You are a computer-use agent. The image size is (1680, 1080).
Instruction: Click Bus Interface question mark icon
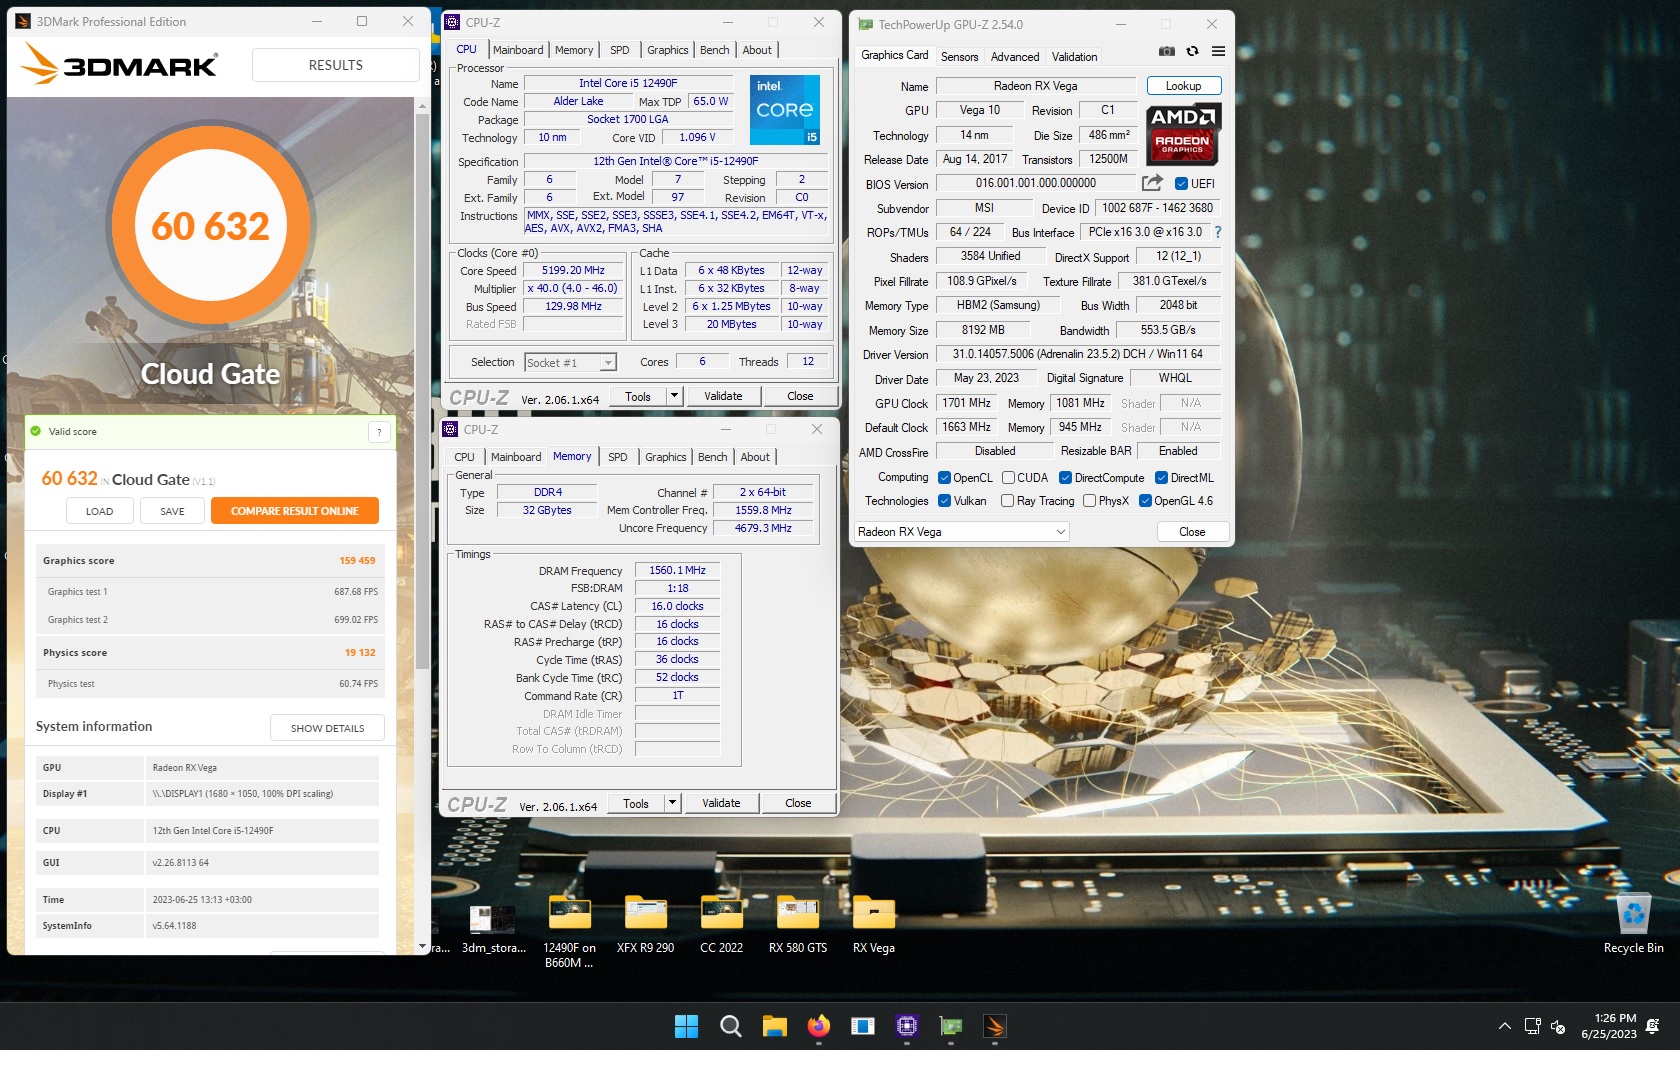(x=1217, y=232)
